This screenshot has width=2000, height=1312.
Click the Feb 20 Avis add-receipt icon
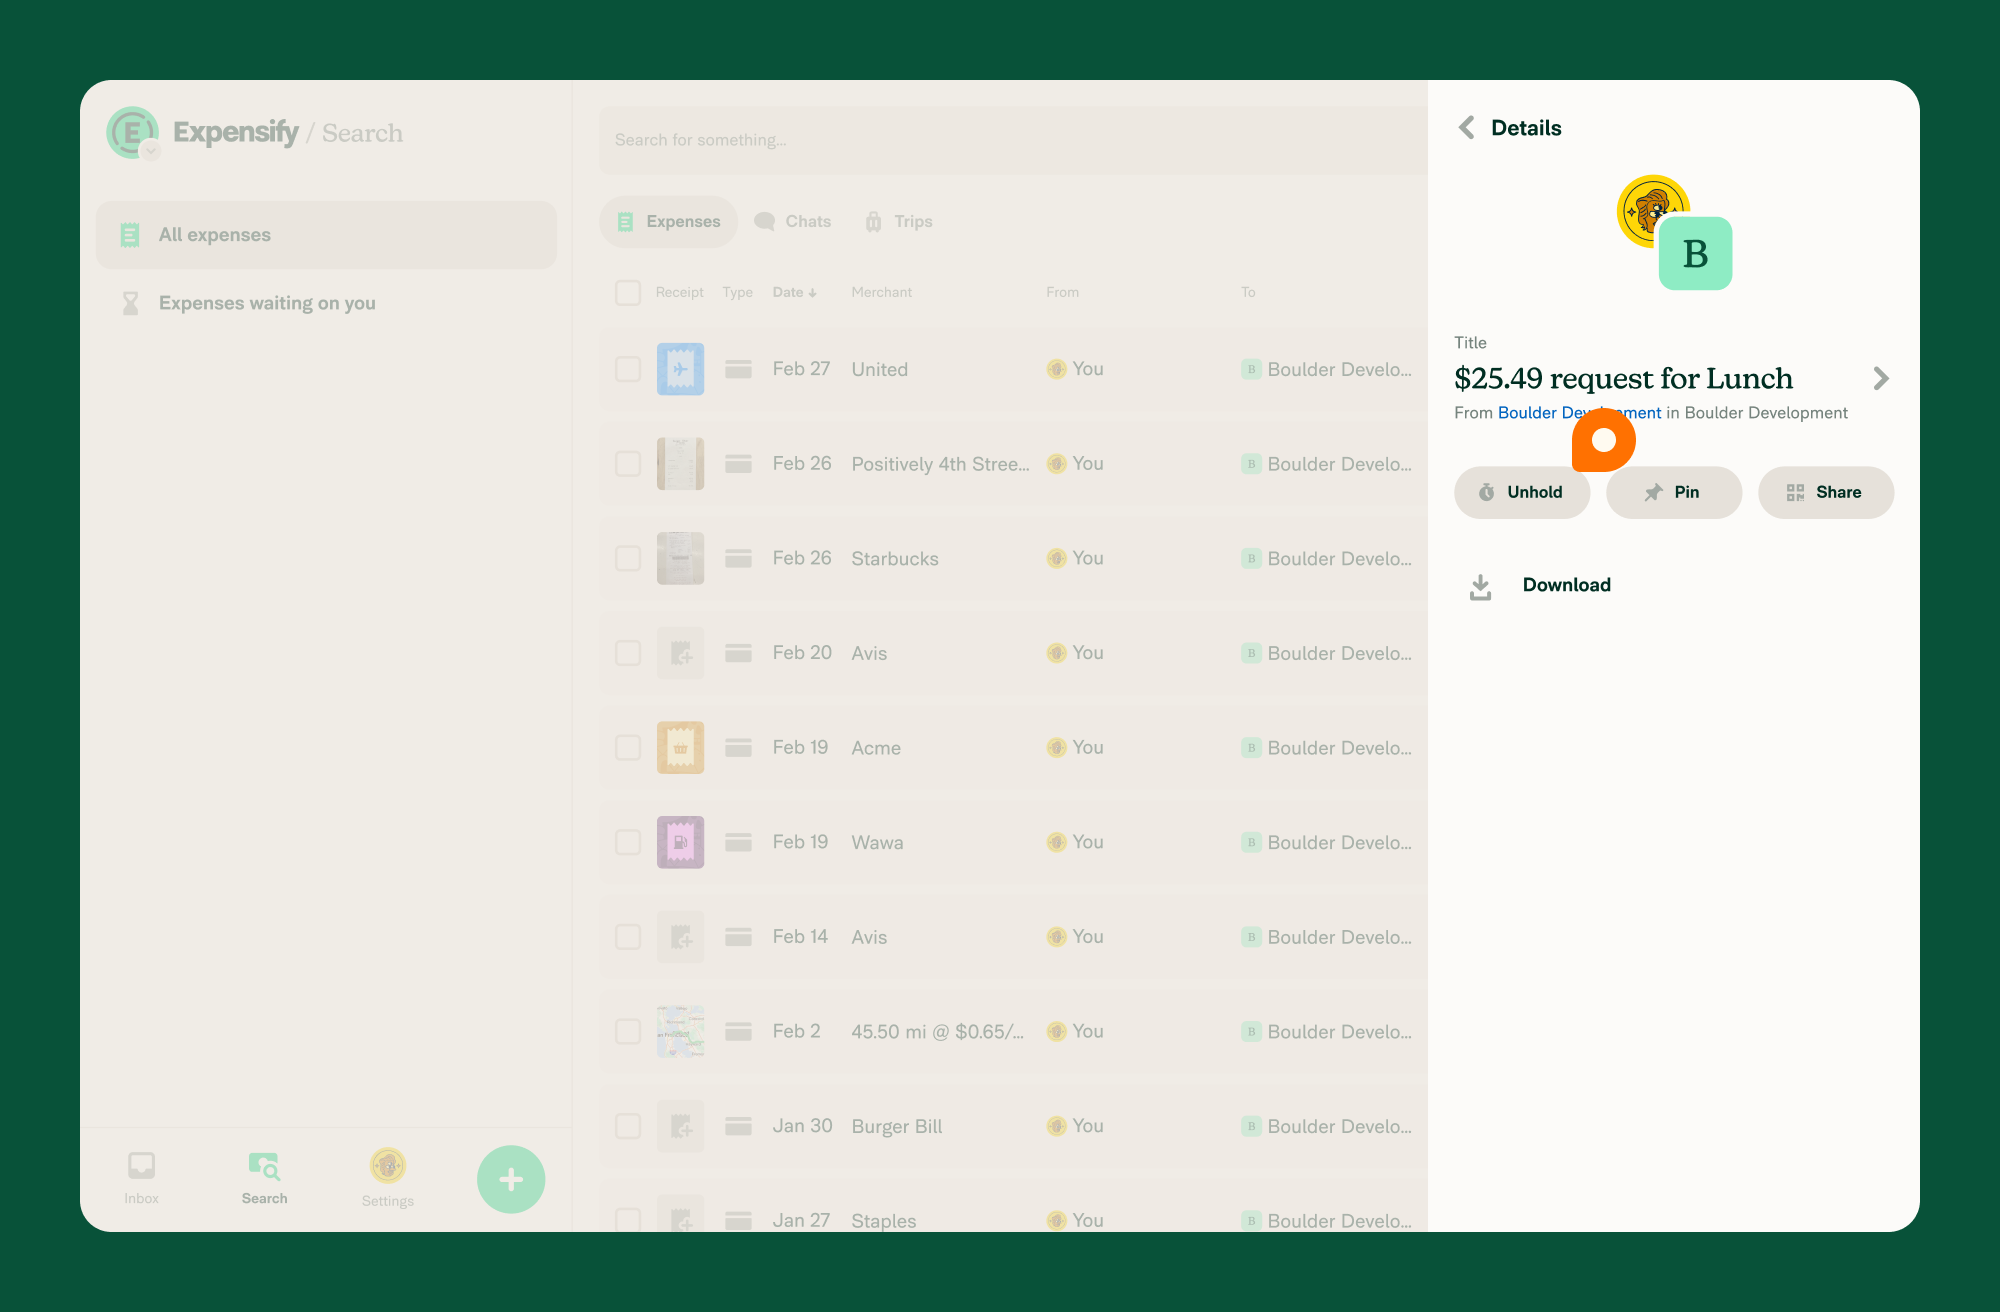680,653
